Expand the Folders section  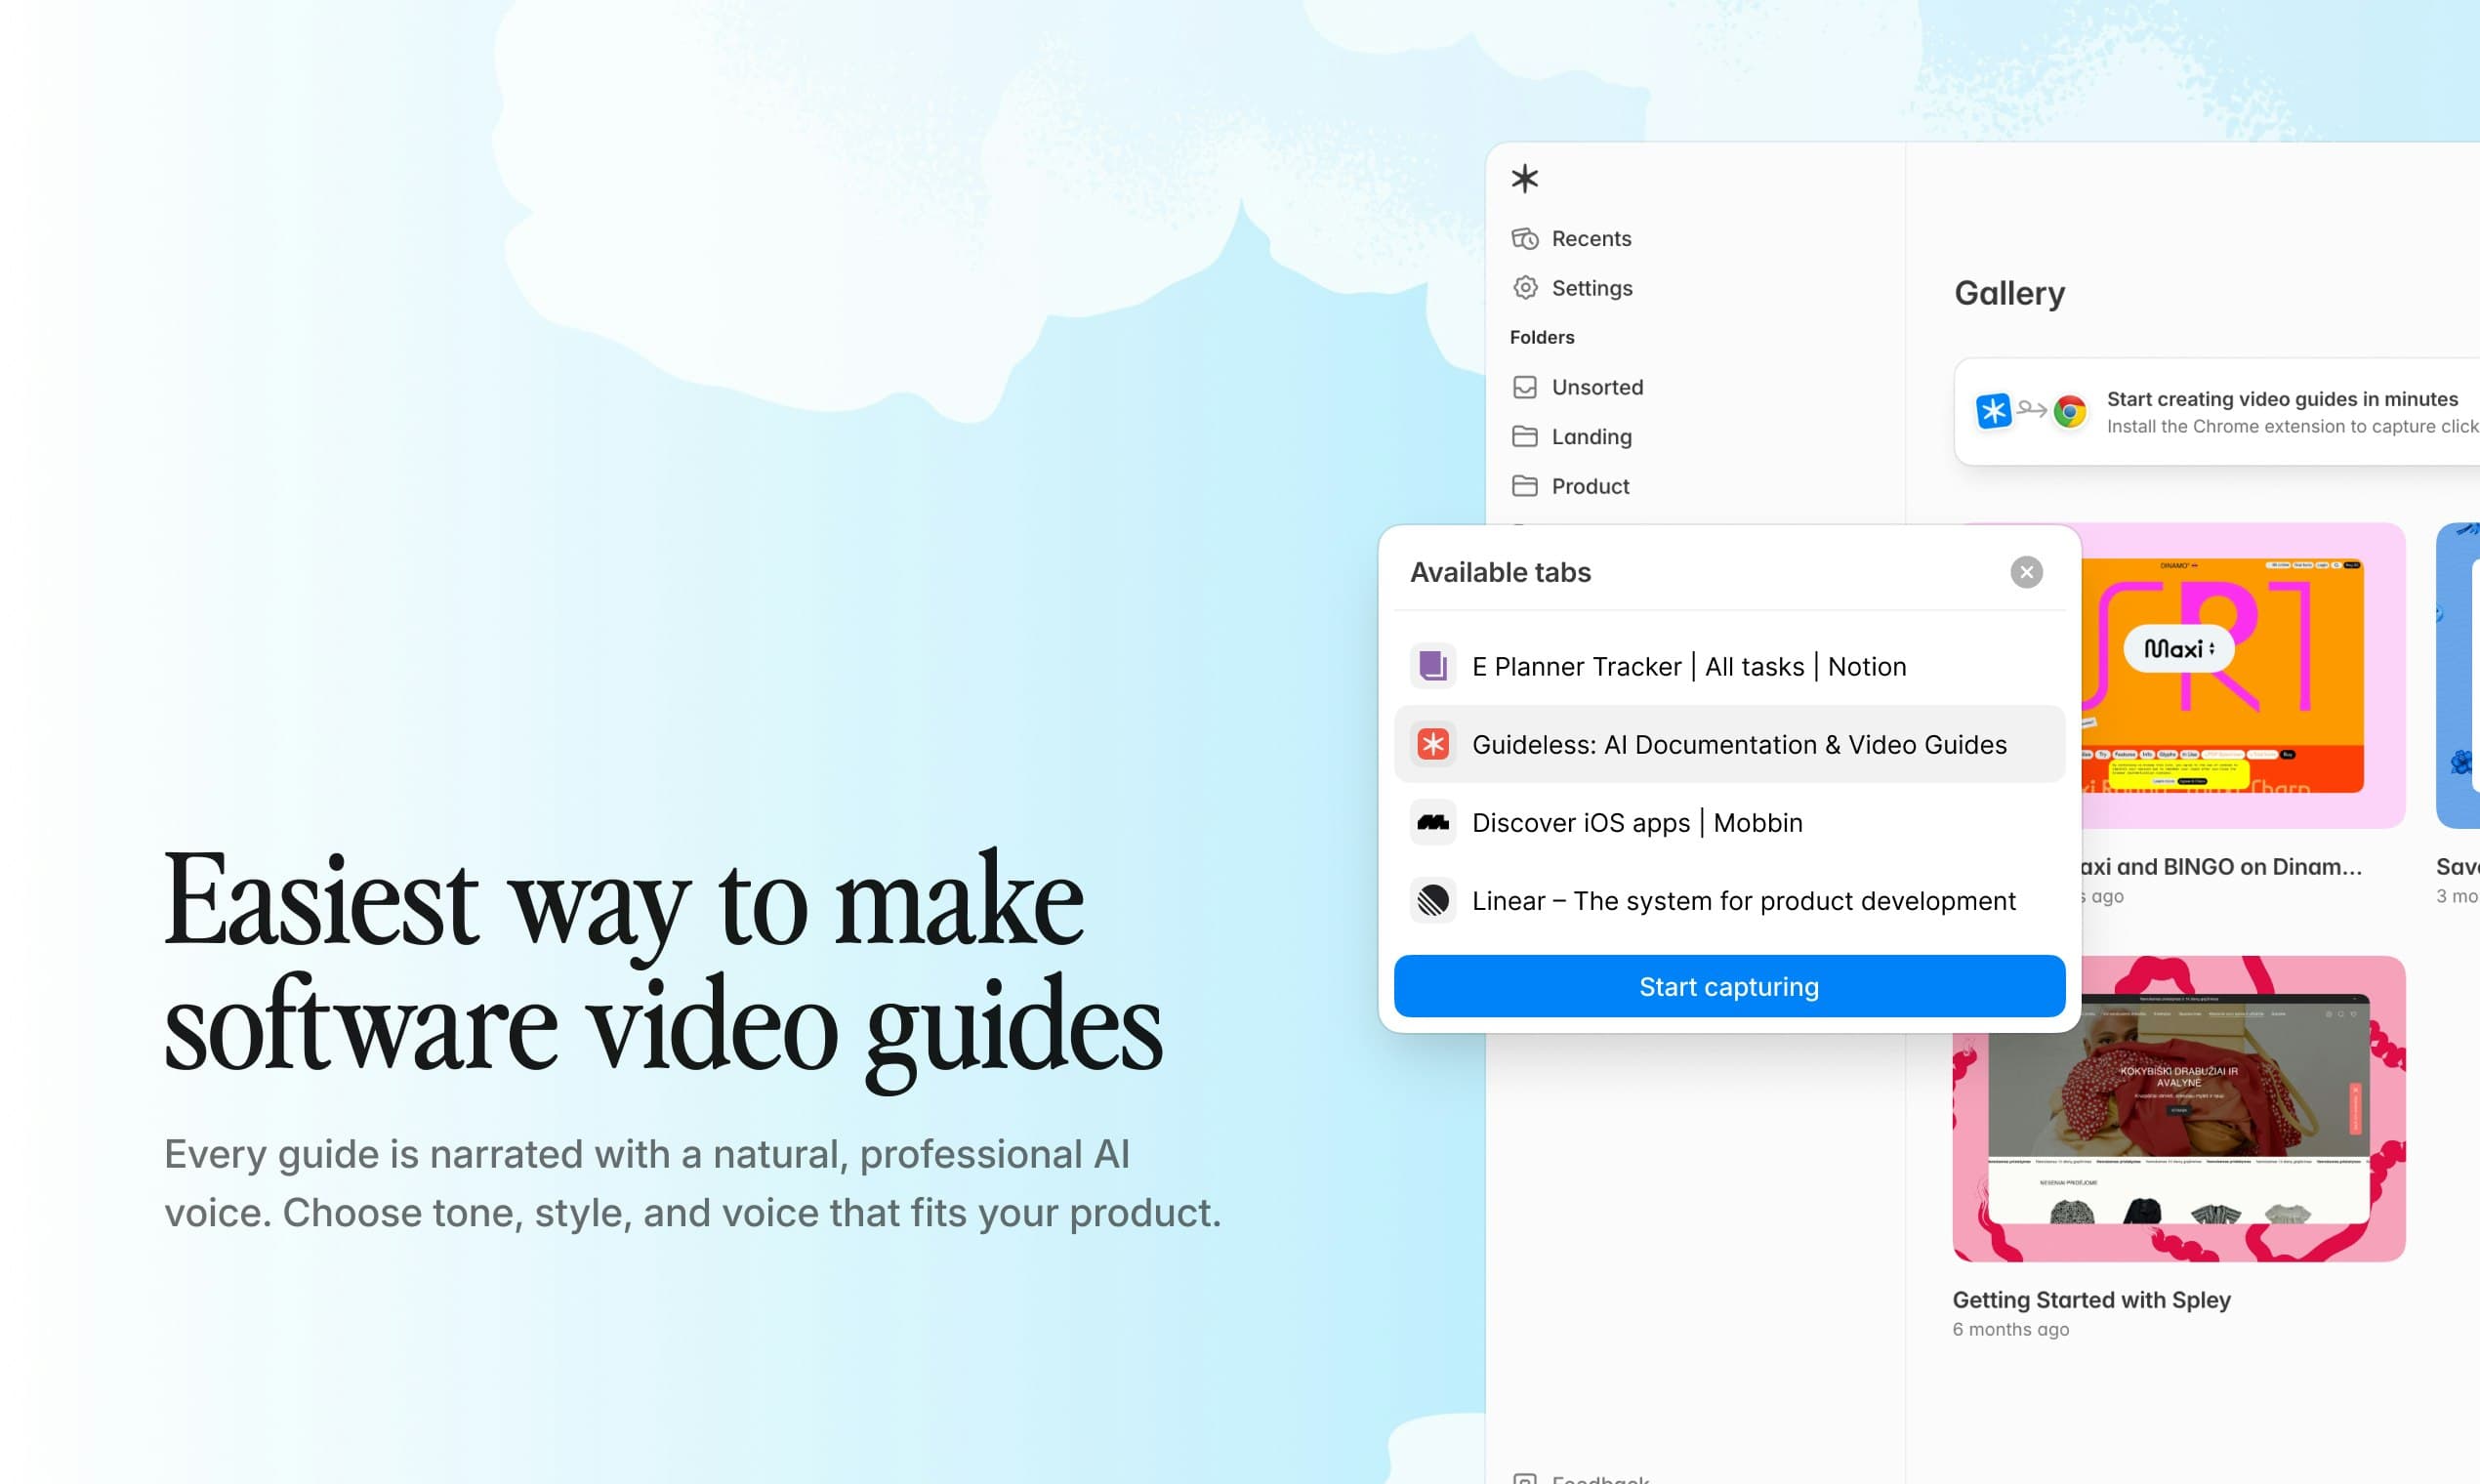[1542, 337]
